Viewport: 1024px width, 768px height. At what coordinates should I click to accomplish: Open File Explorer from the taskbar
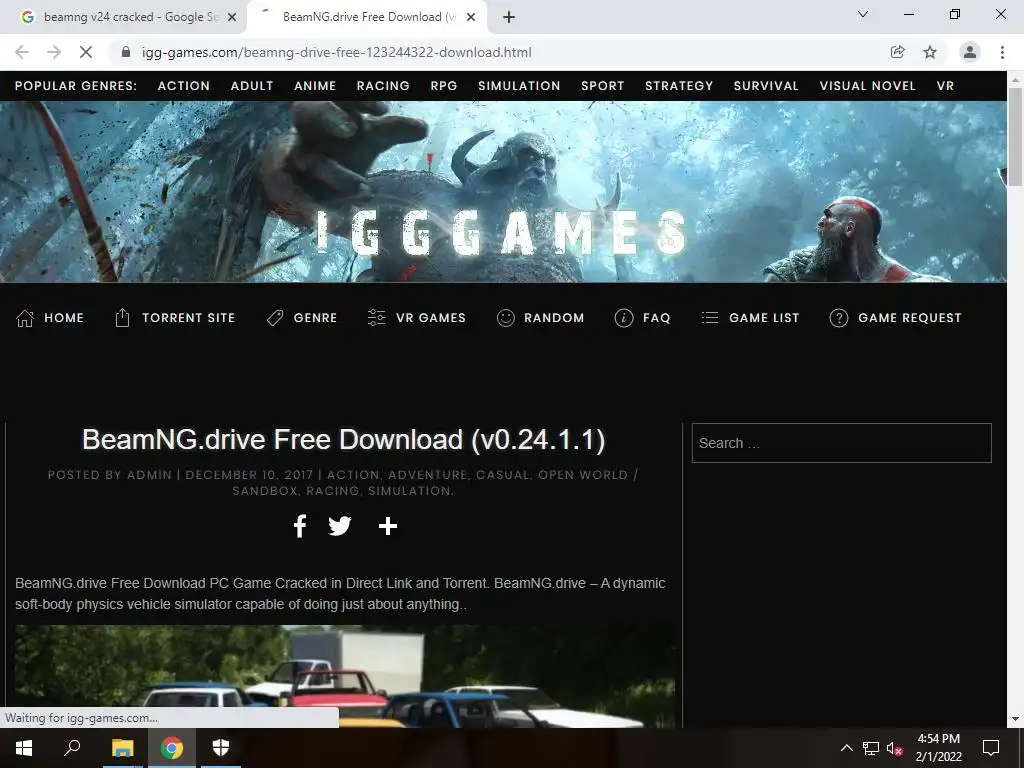tap(122, 748)
